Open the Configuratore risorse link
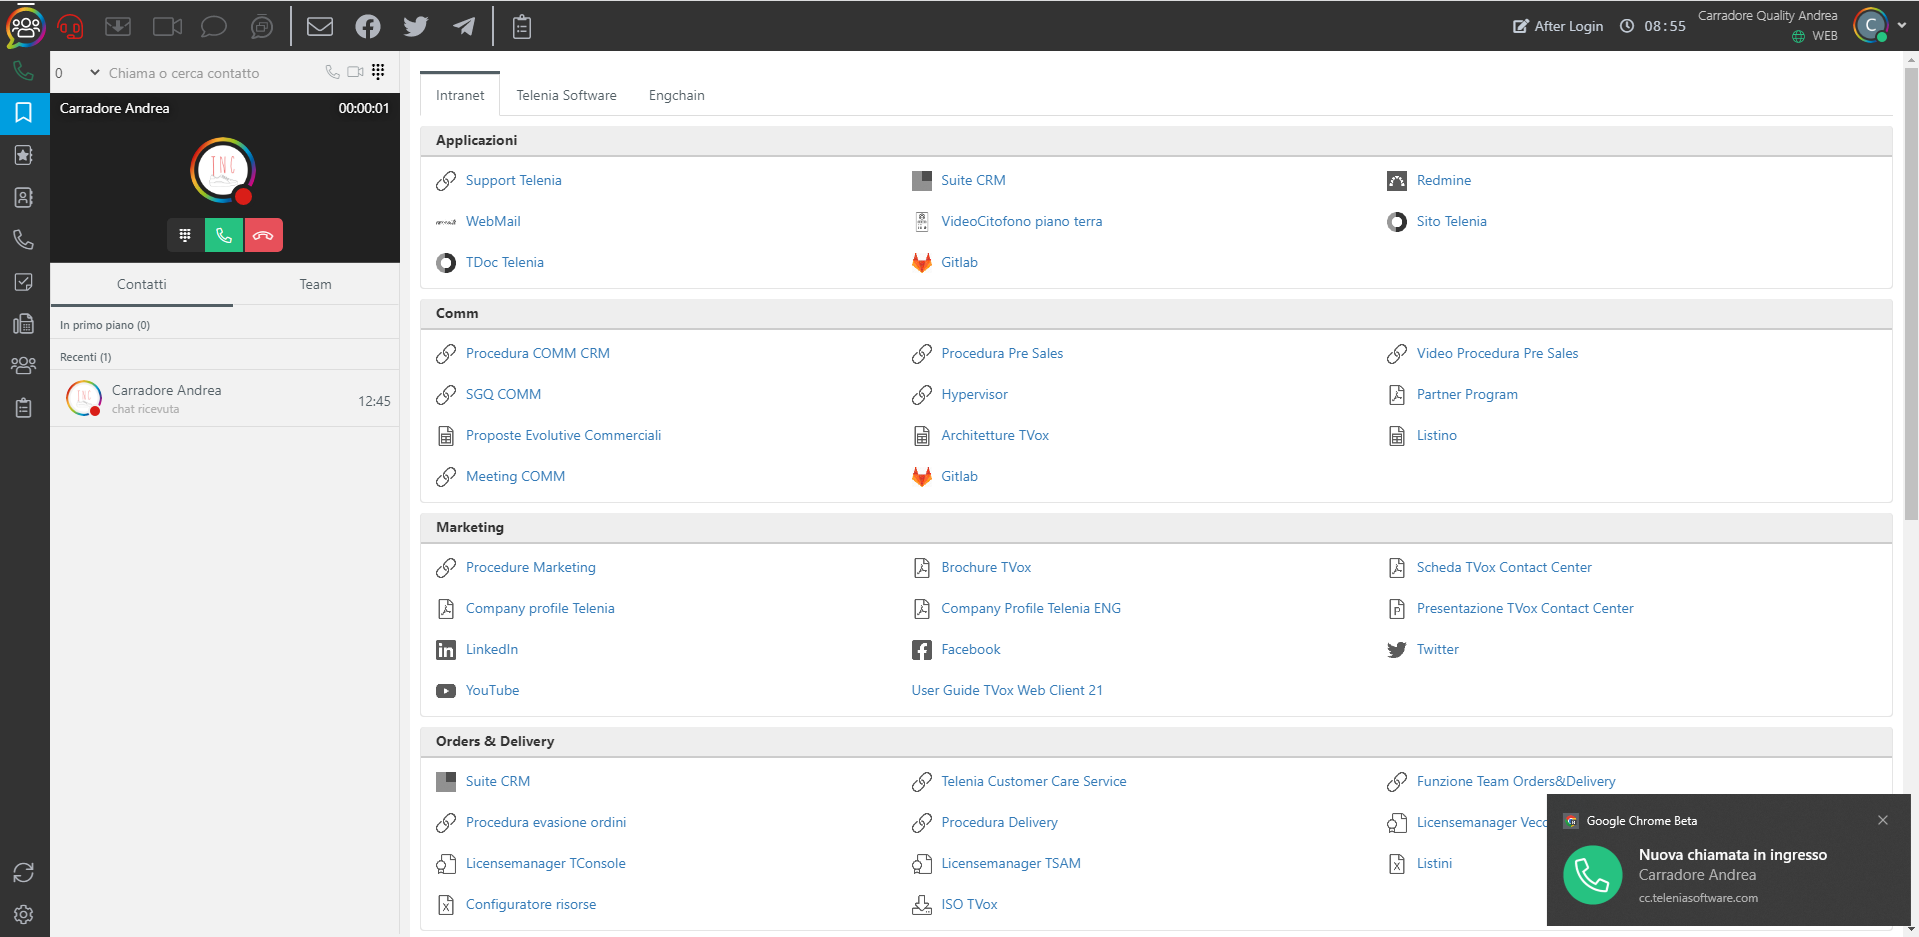Screen dimensions: 1919x937 531,904
